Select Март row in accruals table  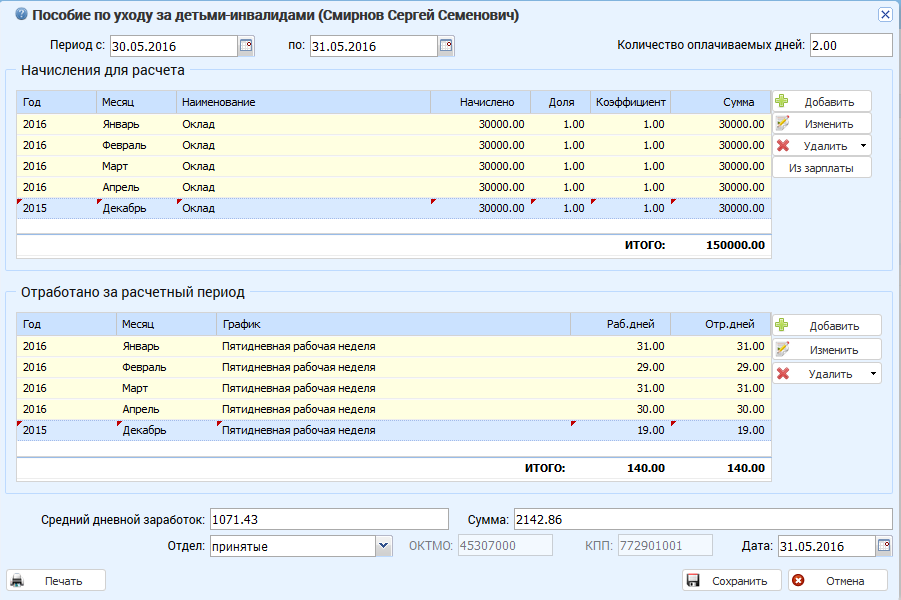point(394,166)
